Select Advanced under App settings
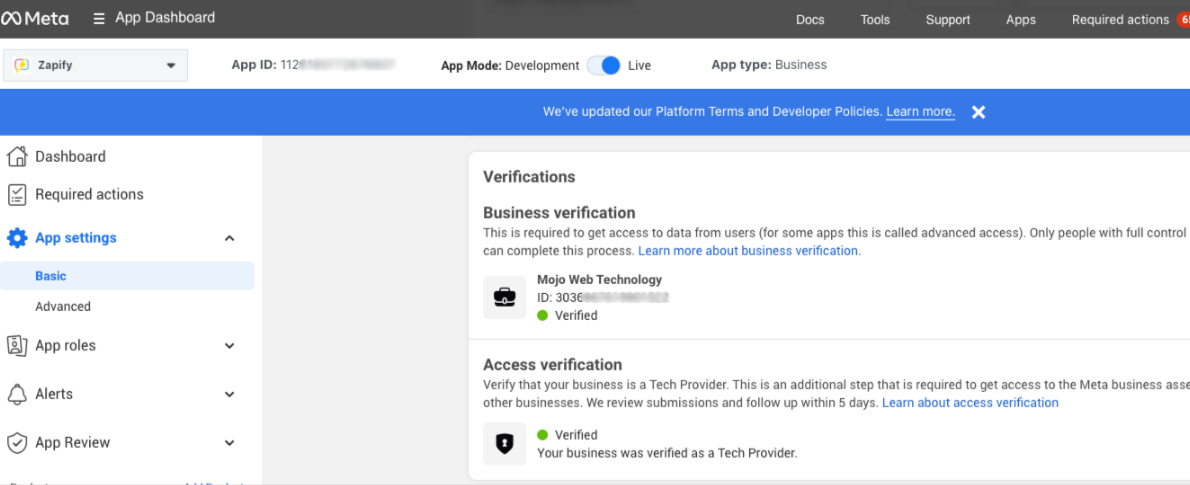This screenshot has width=1190, height=485. click(63, 307)
